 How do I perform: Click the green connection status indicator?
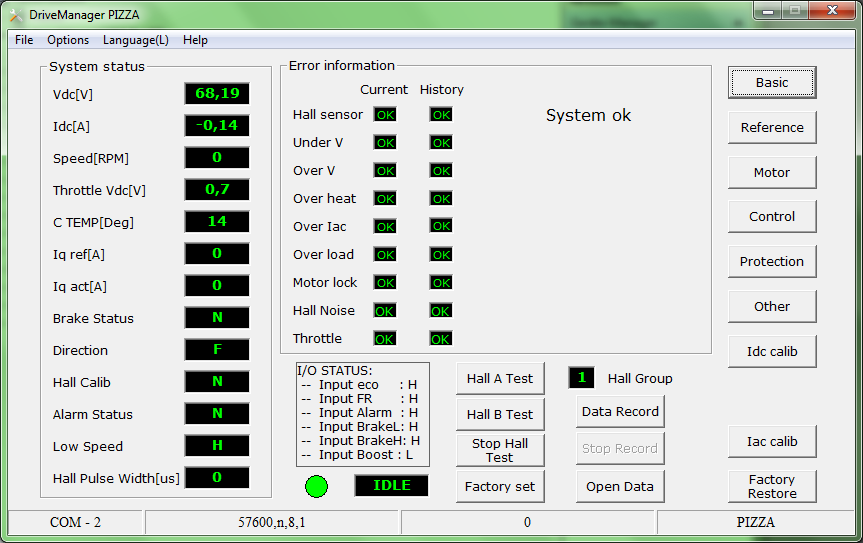click(316, 487)
